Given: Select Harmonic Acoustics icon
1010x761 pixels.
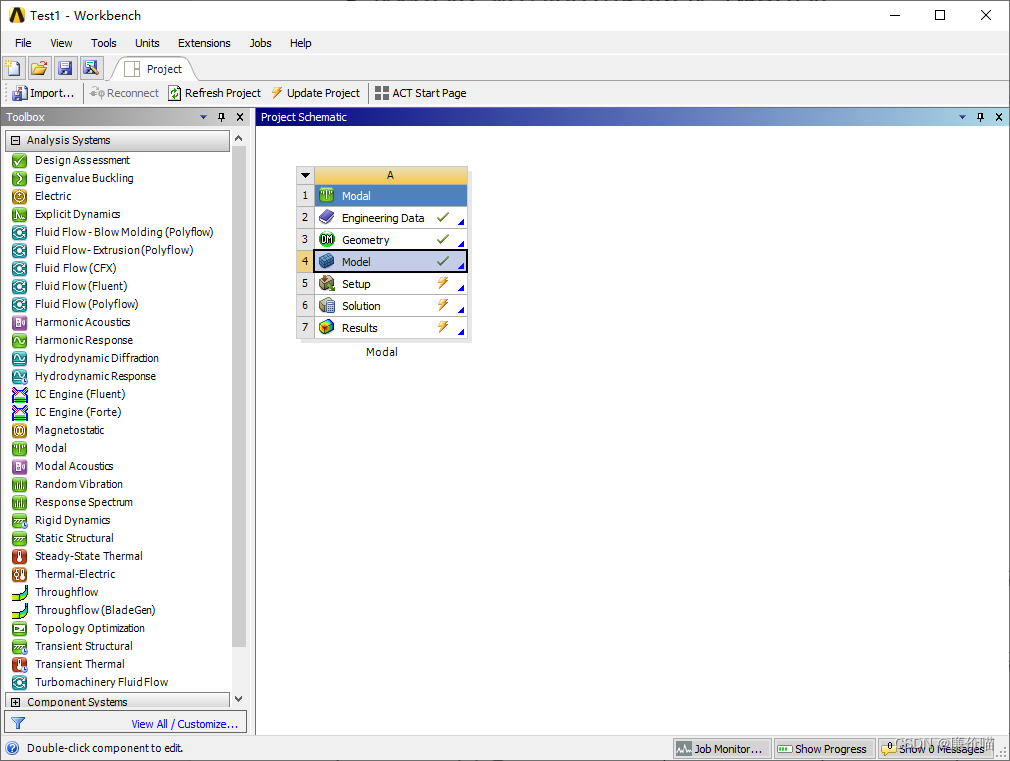Looking at the screenshot, I should 19,322.
